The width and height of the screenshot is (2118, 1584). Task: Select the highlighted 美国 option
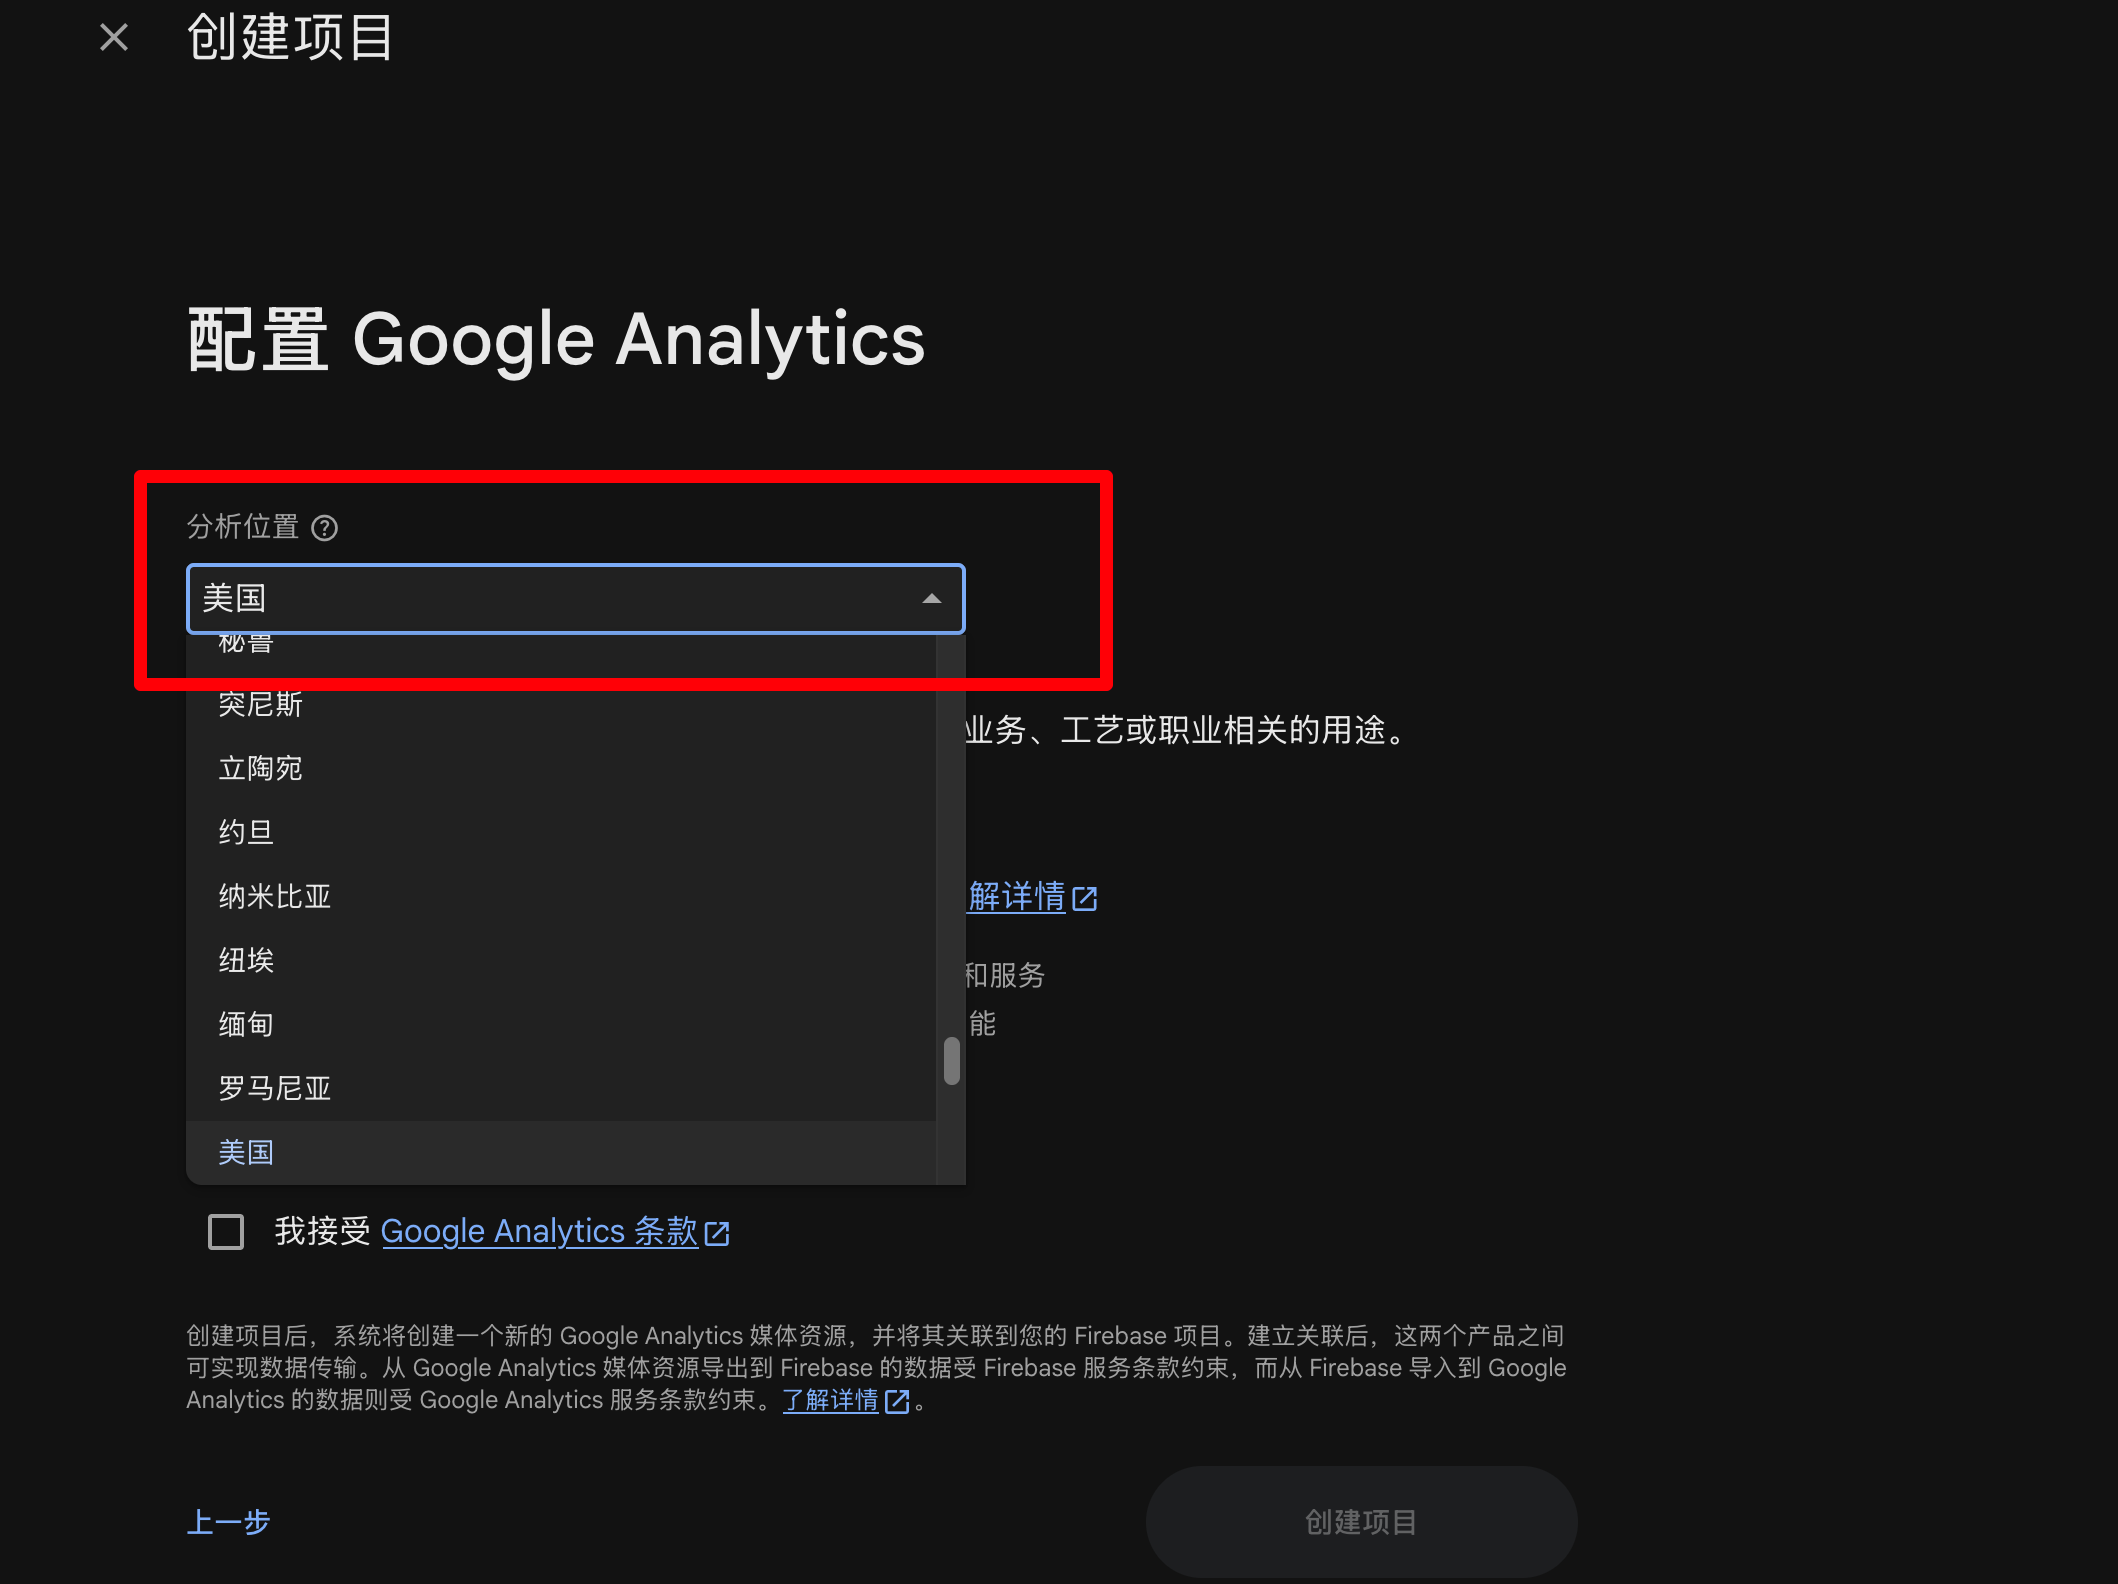[561, 1152]
